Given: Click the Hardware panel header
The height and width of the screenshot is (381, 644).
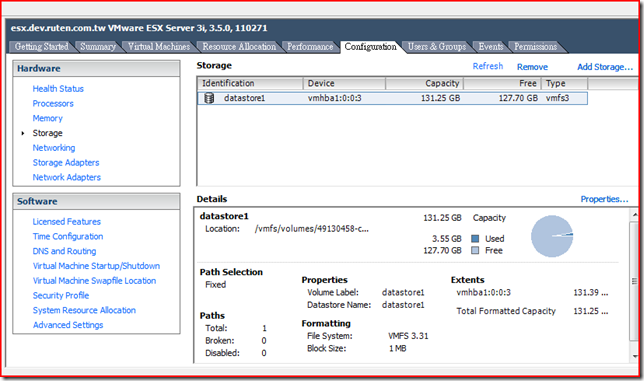Looking at the screenshot, I should click(97, 69).
